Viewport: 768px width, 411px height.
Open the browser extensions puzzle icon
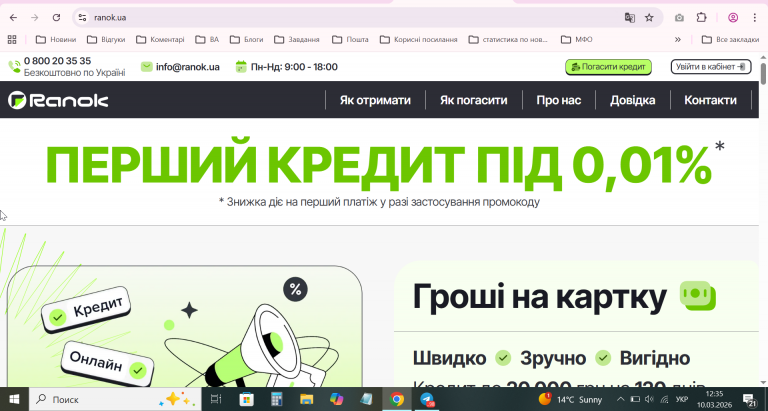pyautogui.click(x=701, y=18)
